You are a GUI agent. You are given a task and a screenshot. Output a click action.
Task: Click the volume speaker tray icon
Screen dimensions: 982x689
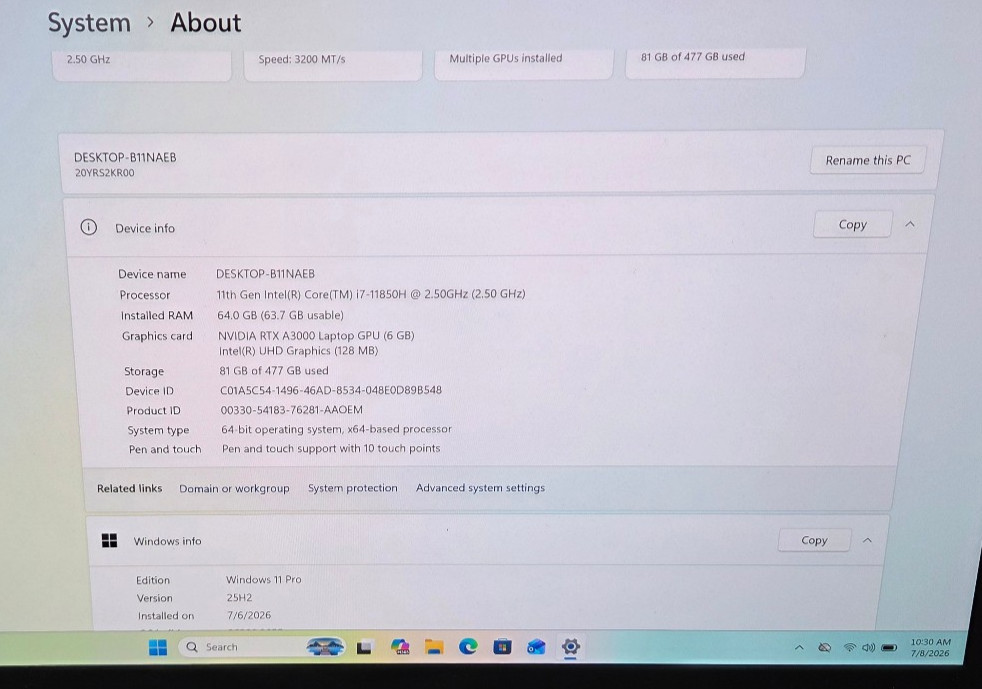pyautogui.click(x=868, y=648)
